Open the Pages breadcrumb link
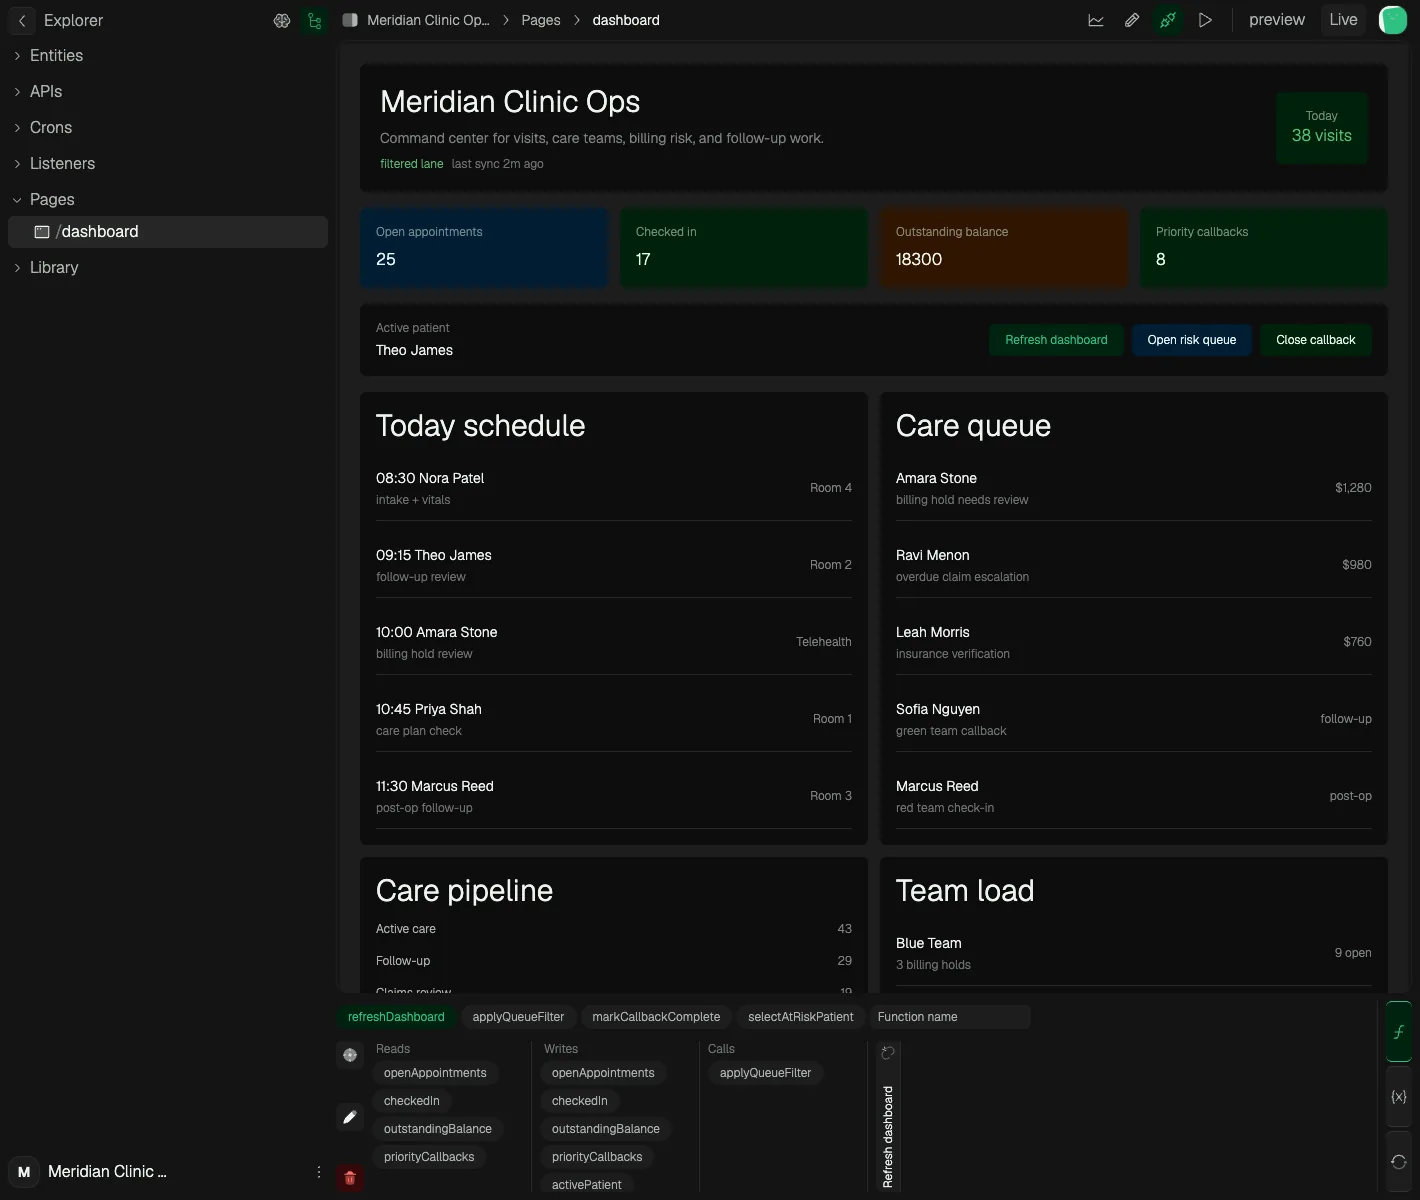This screenshot has width=1420, height=1200. [541, 20]
